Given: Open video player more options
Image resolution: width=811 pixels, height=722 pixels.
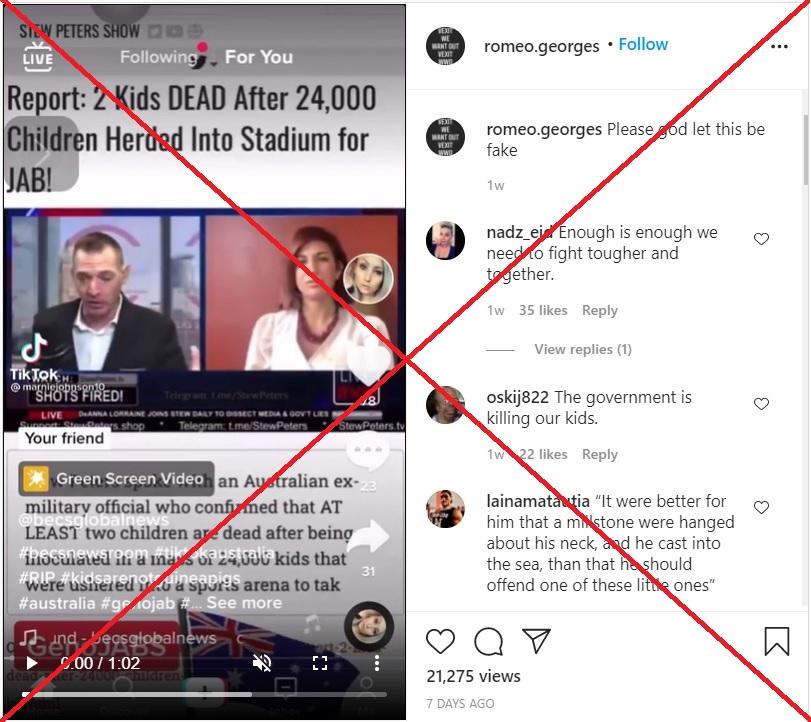Looking at the screenshot, I should point(377,663).
